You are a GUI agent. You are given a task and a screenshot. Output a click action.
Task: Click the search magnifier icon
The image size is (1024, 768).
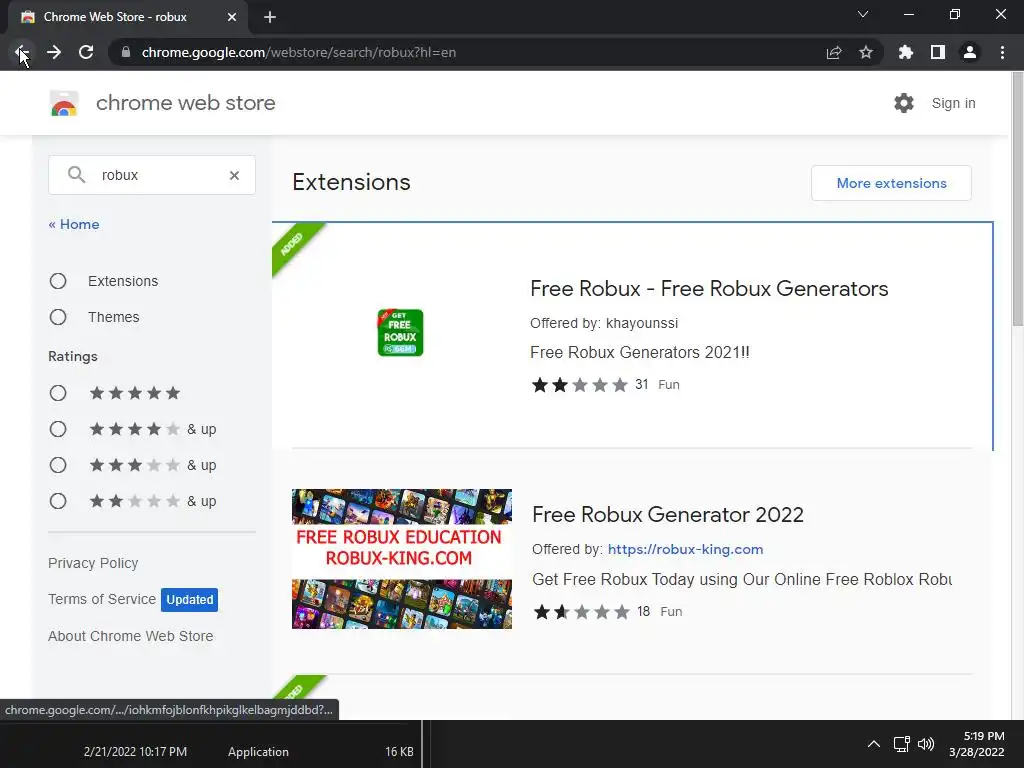(x=76, y=174)
